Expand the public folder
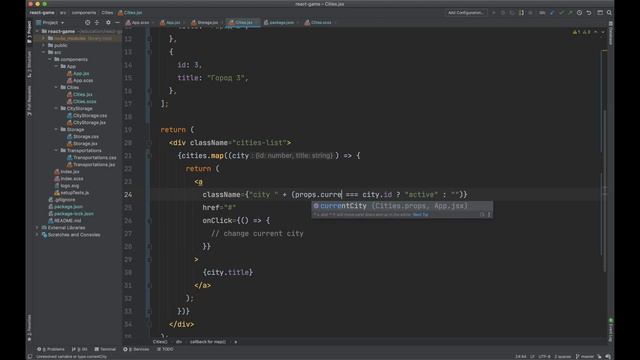Screen dimensions: 640x360 [44, 45]
